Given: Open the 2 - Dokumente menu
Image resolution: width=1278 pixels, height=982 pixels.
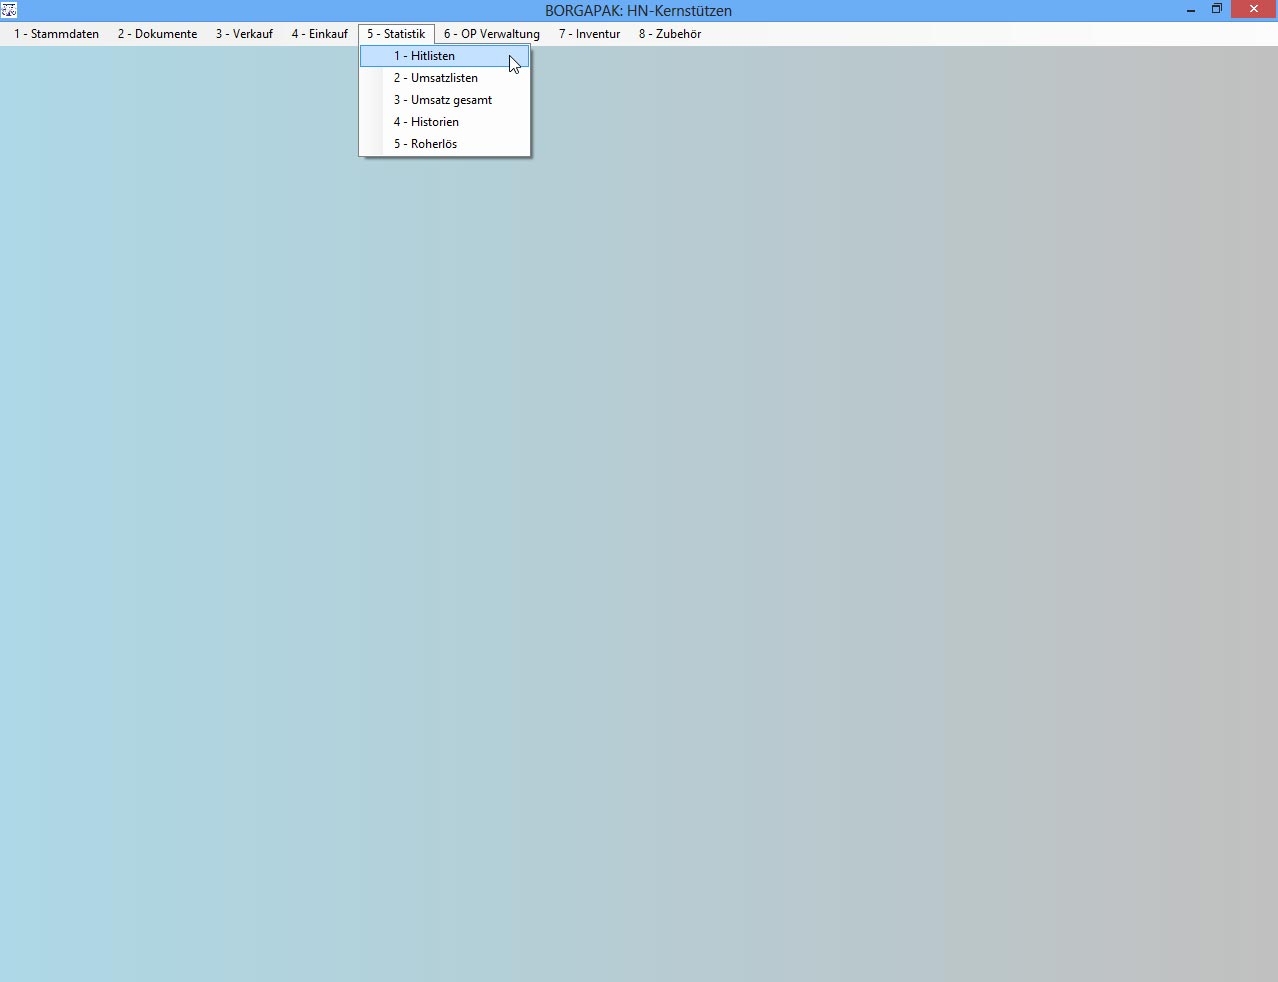Looking at the screenshot, I should pyautogui.click(x=157, y=34).
